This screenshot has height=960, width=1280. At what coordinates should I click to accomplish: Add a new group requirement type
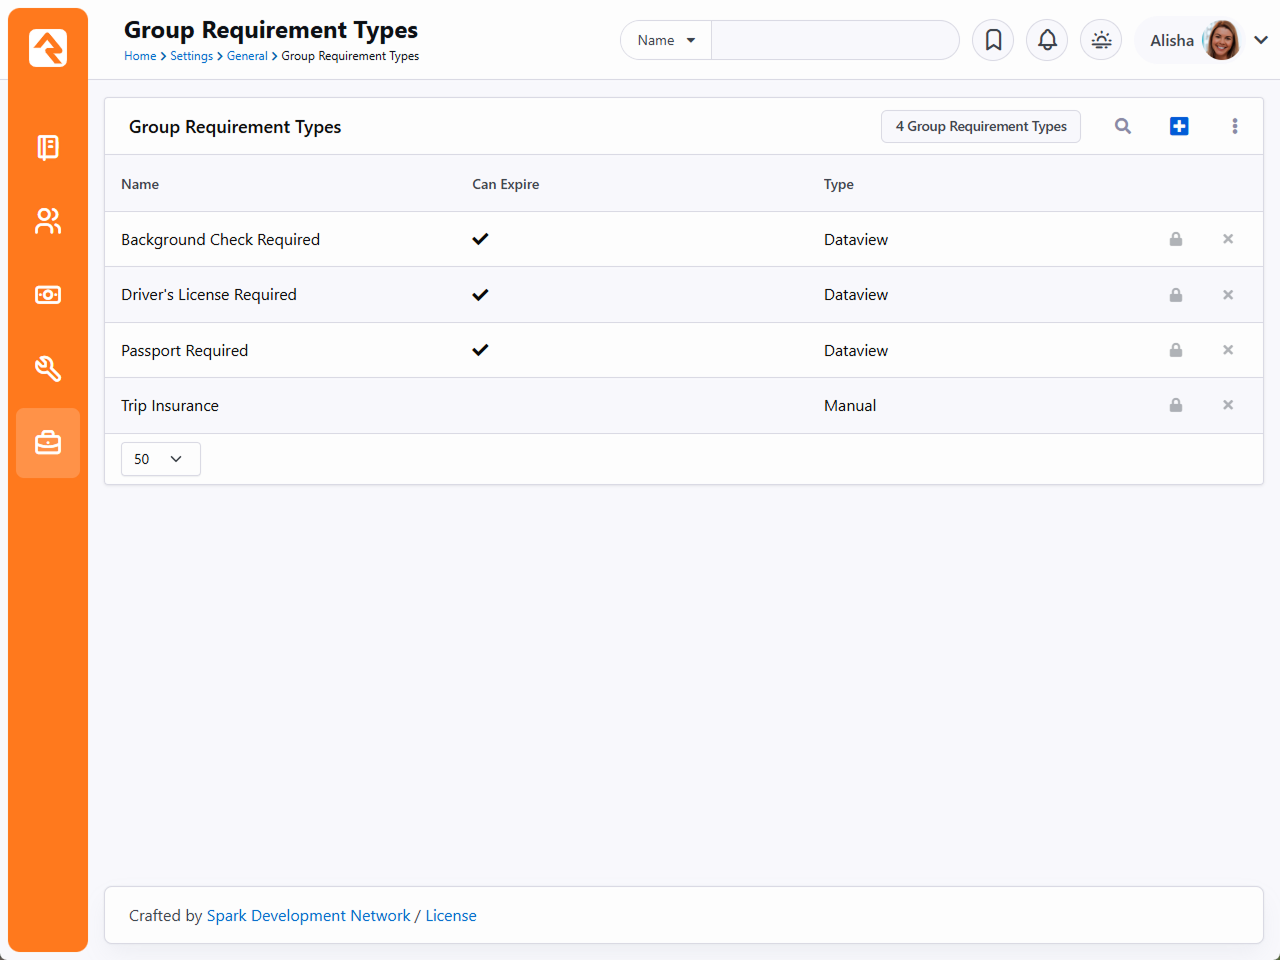coord(1179,126)
